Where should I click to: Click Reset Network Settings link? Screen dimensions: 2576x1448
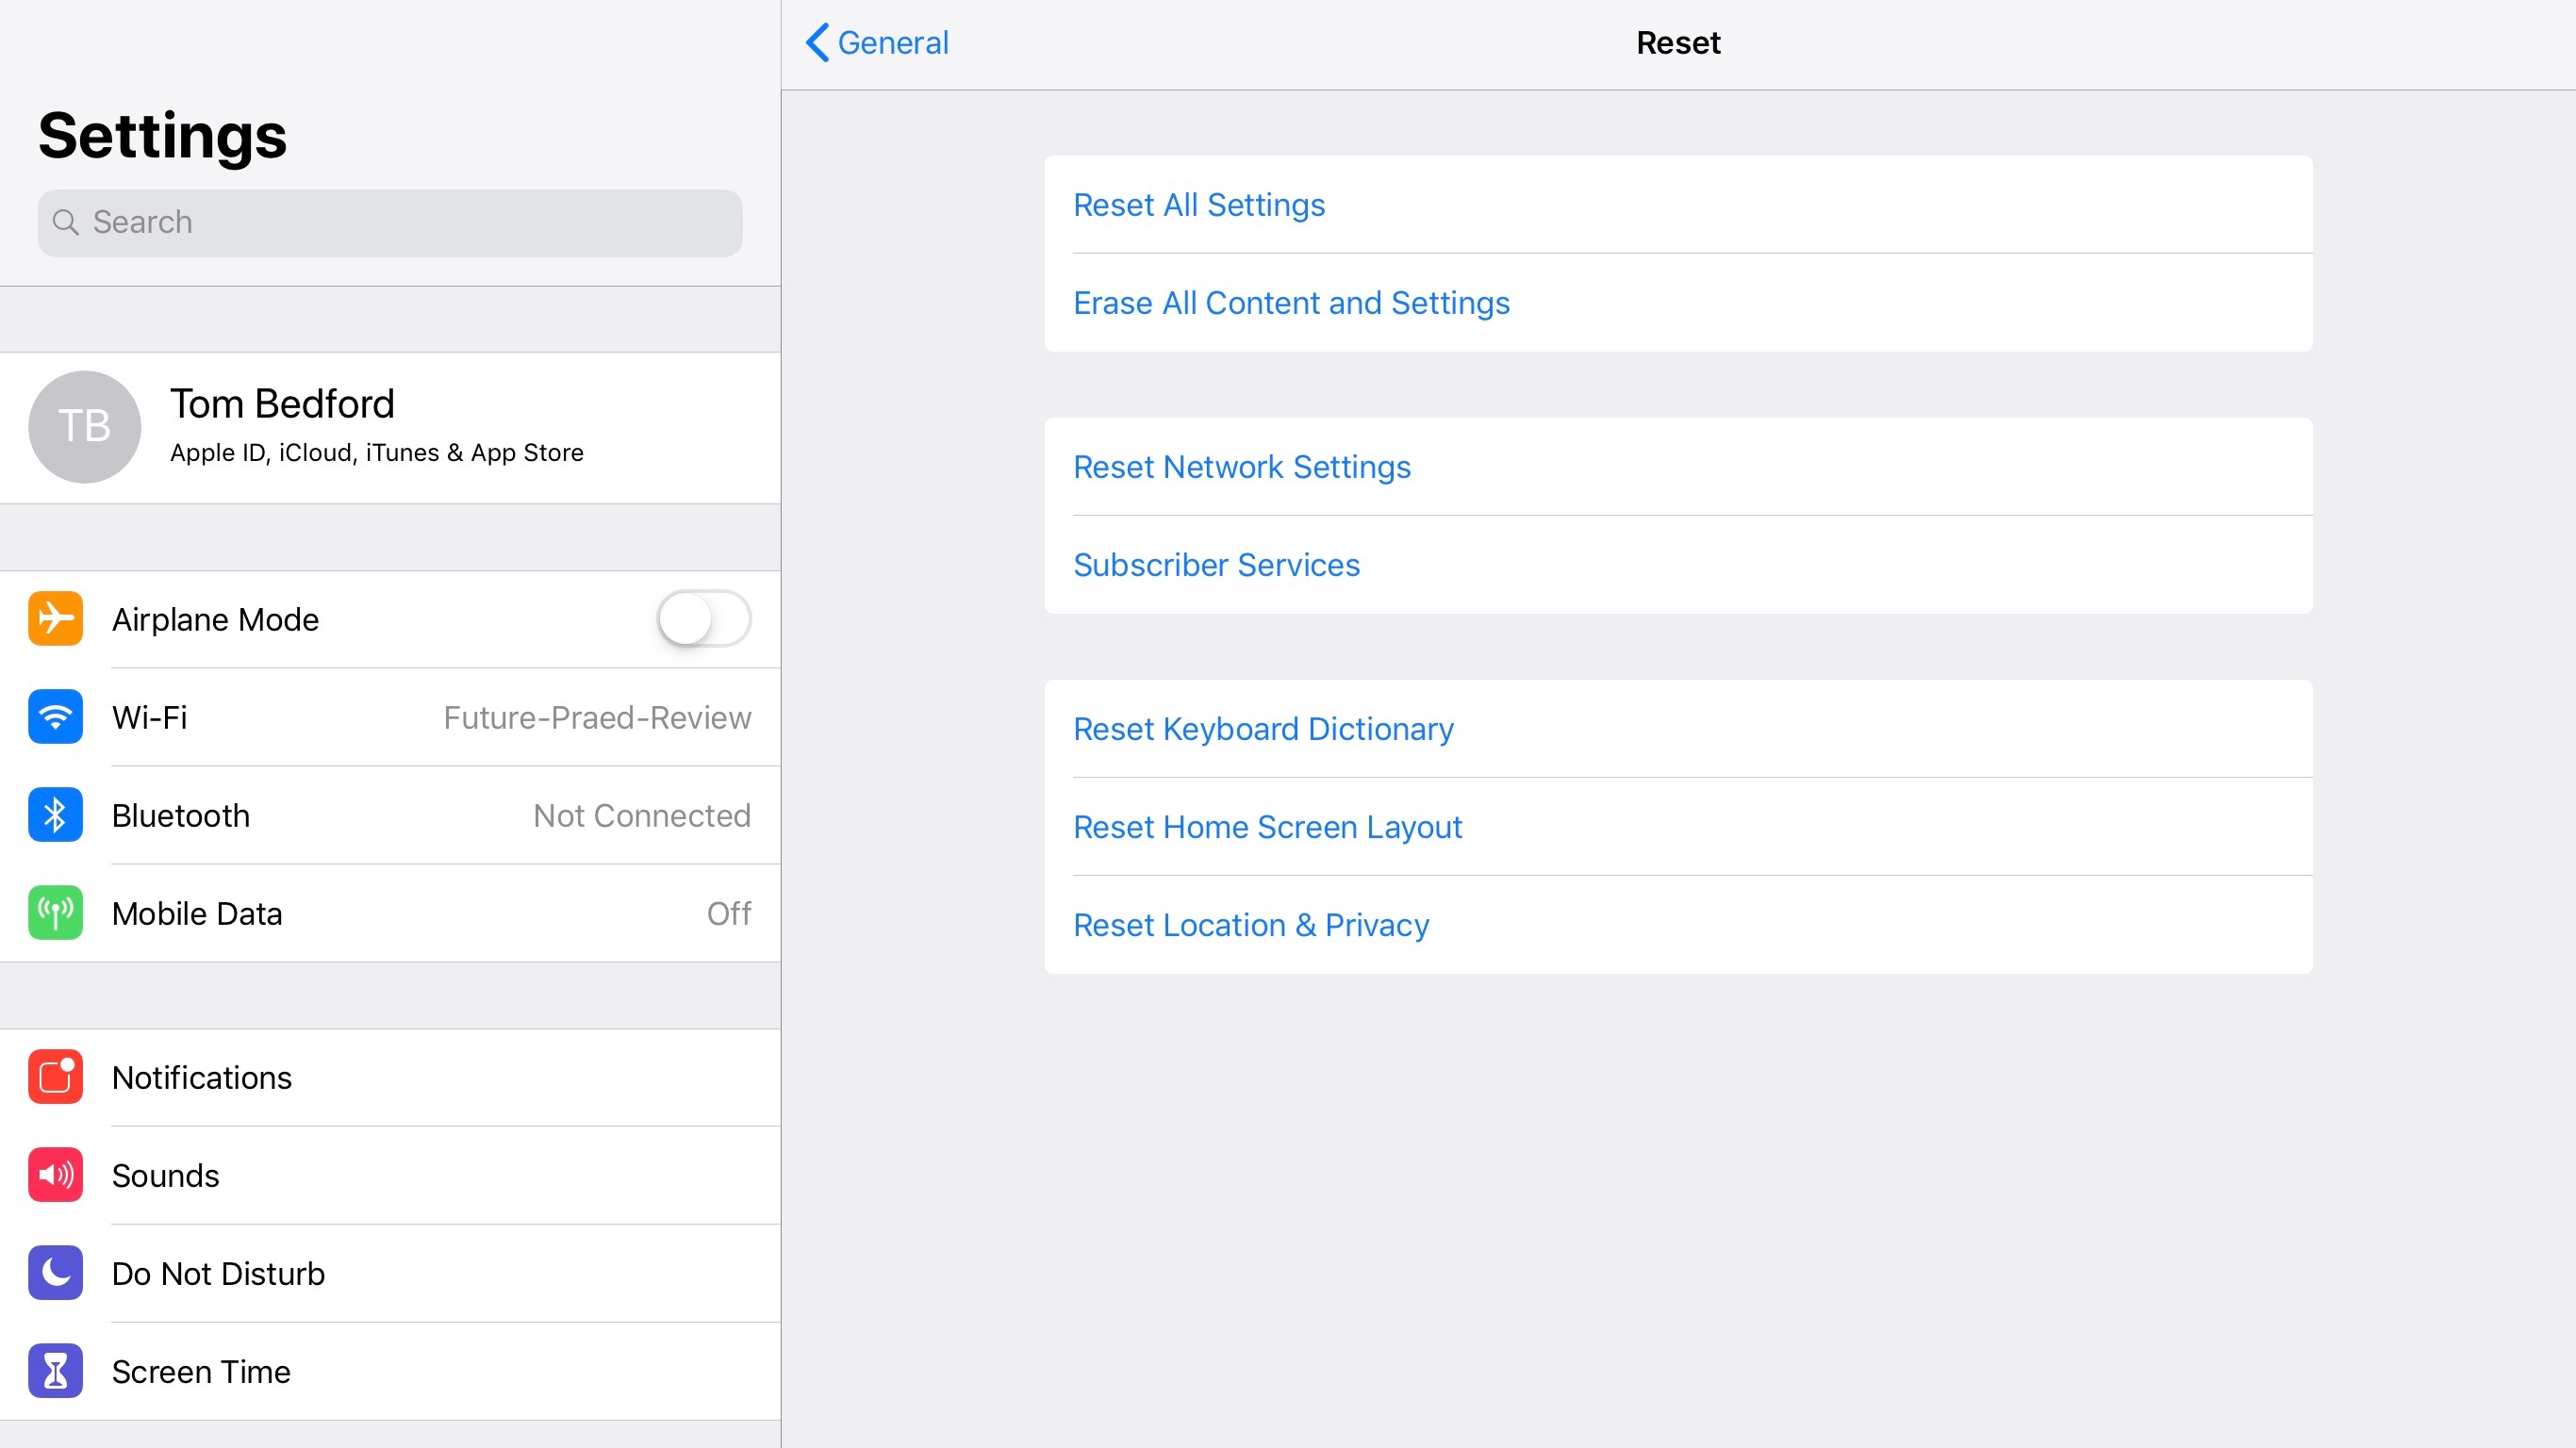click(1242, 465)
